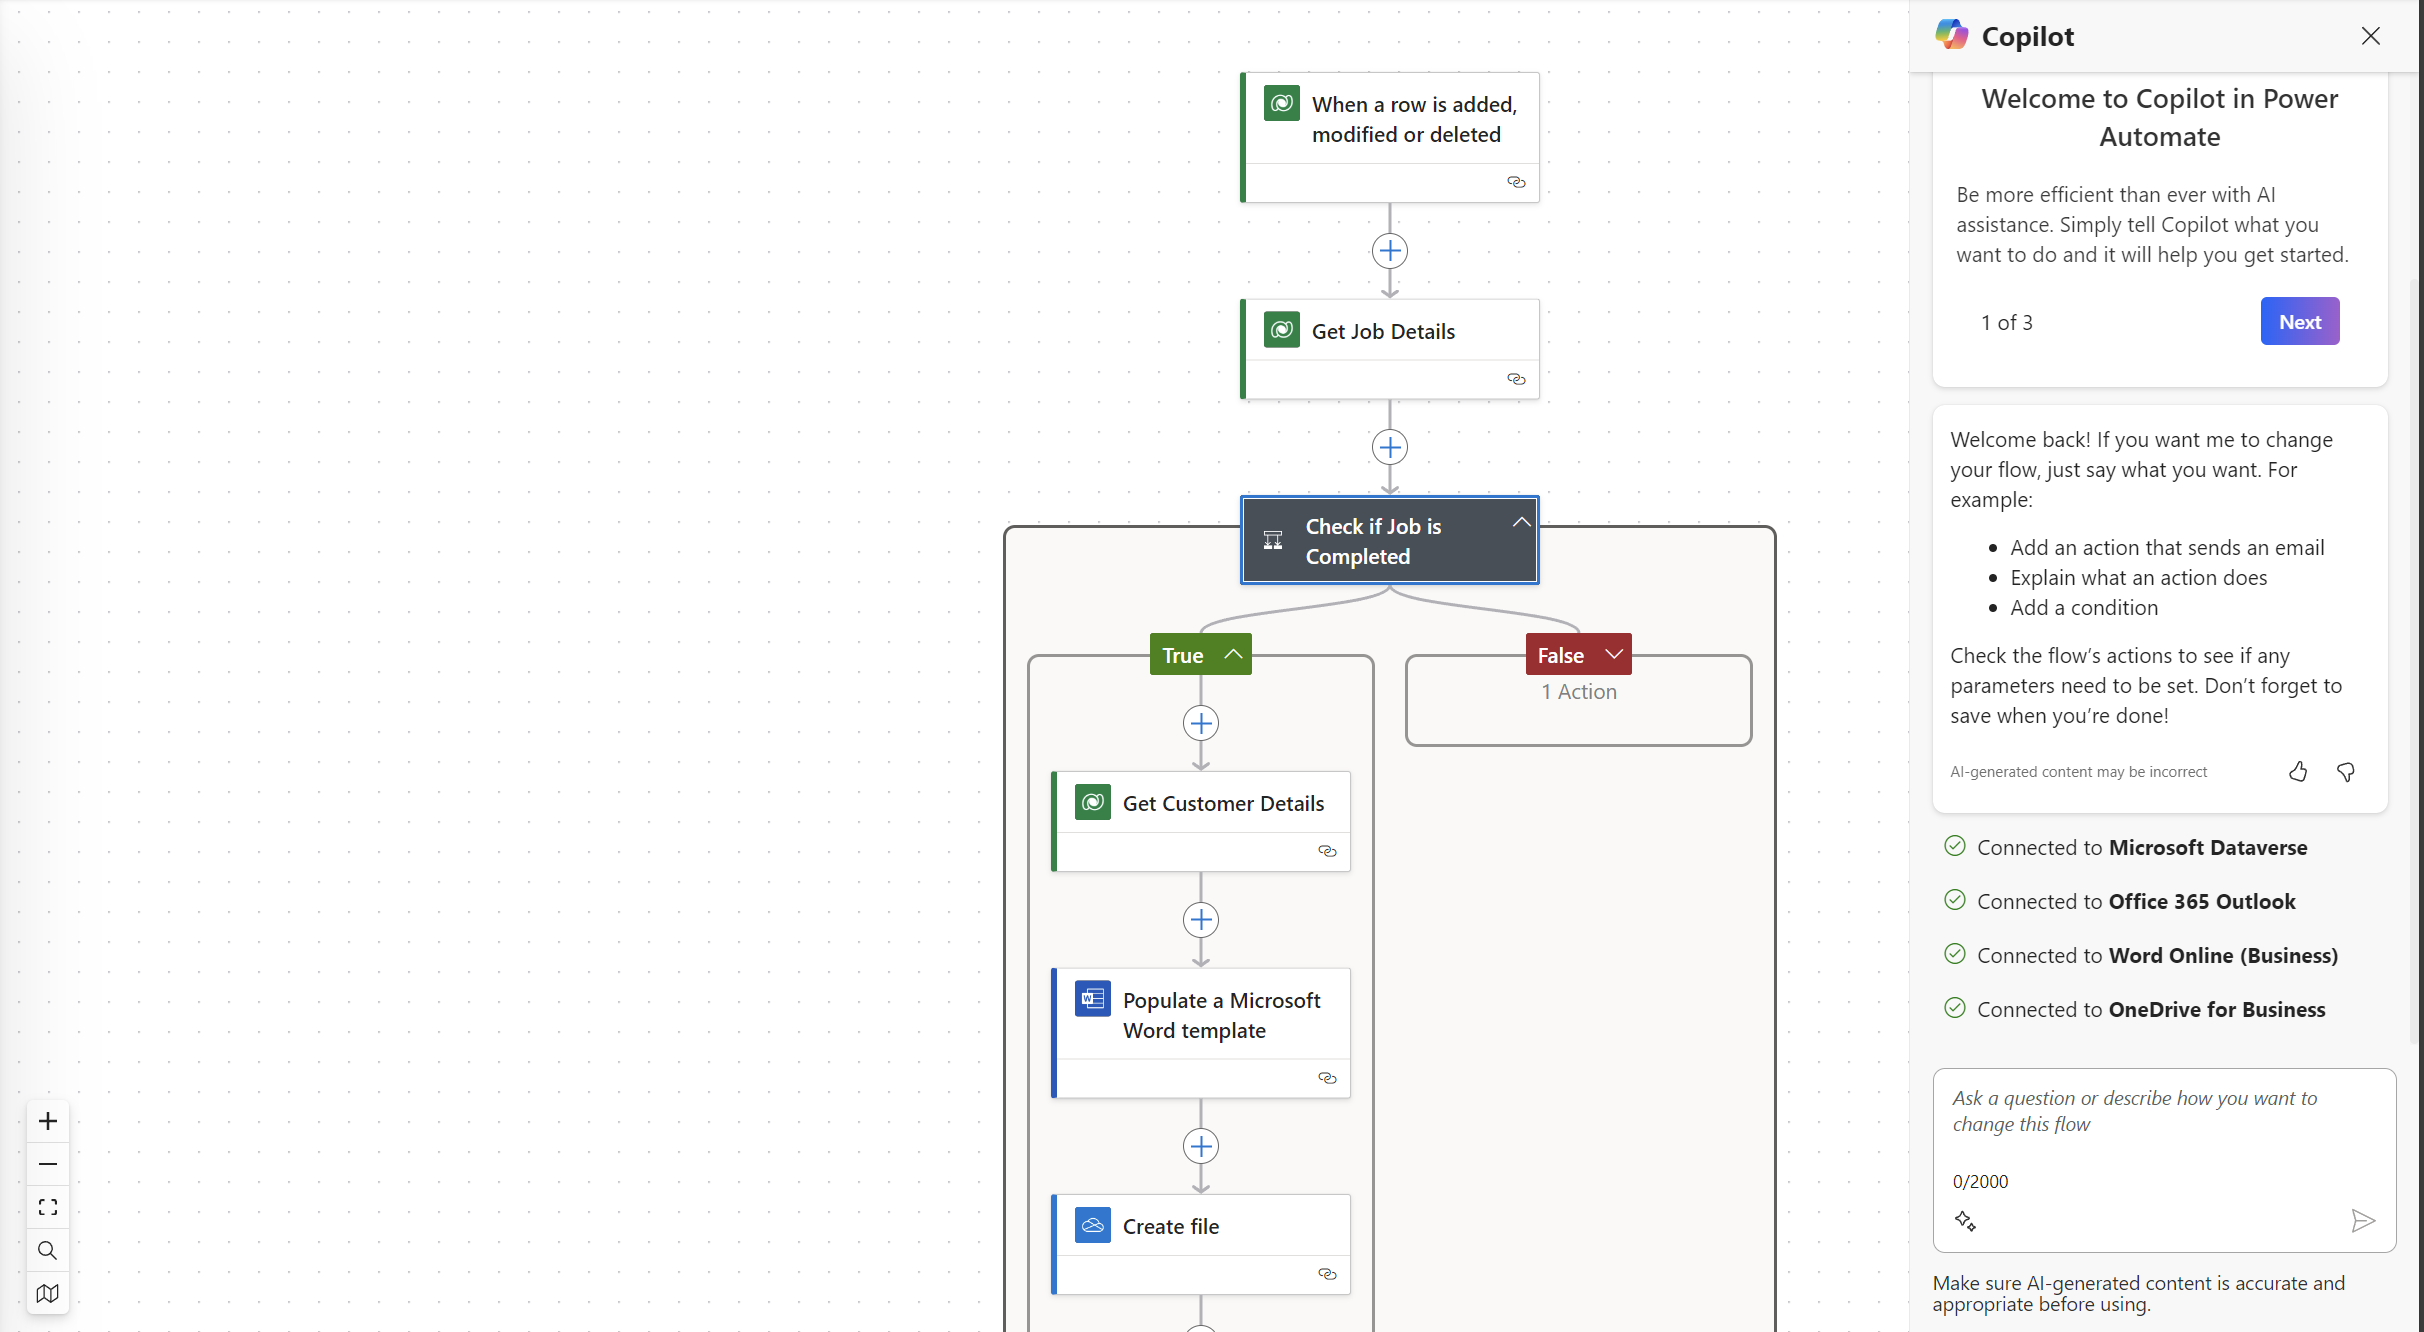Select the When a row is added trigger card

pyautogui.click(x=1390, y=137)
